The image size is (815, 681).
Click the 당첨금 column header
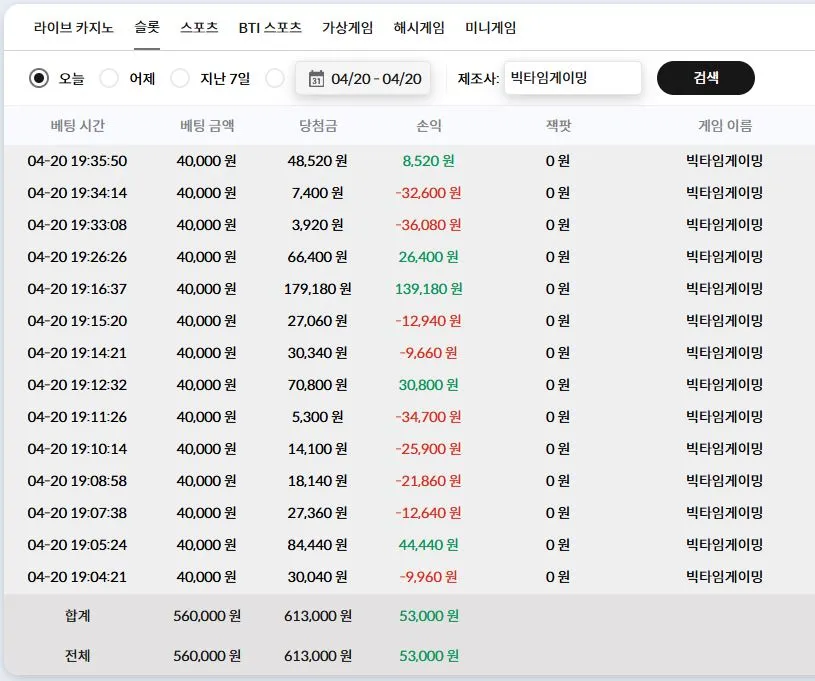pyautogui.click(x=318, y=125)
